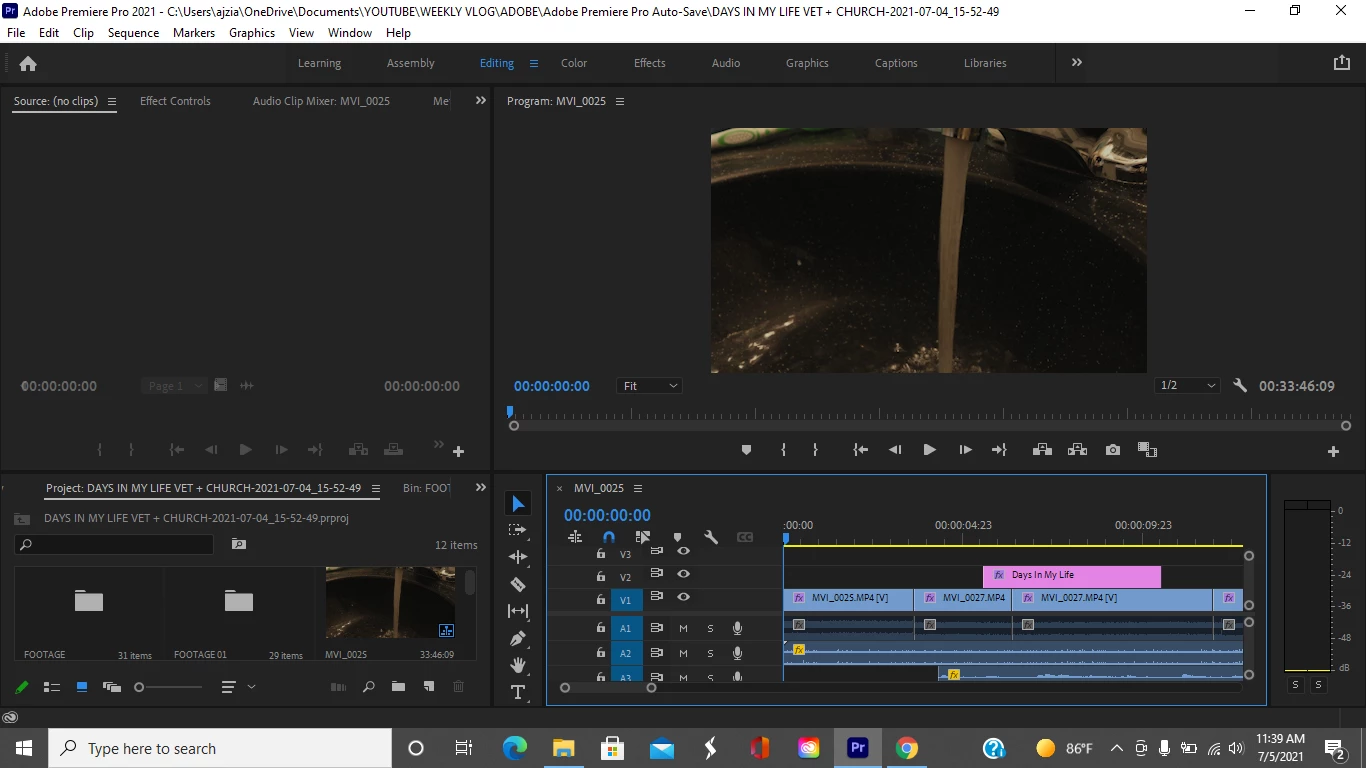Open Program monitor panel menu
1366x768 pixels.
pos(620,101)
